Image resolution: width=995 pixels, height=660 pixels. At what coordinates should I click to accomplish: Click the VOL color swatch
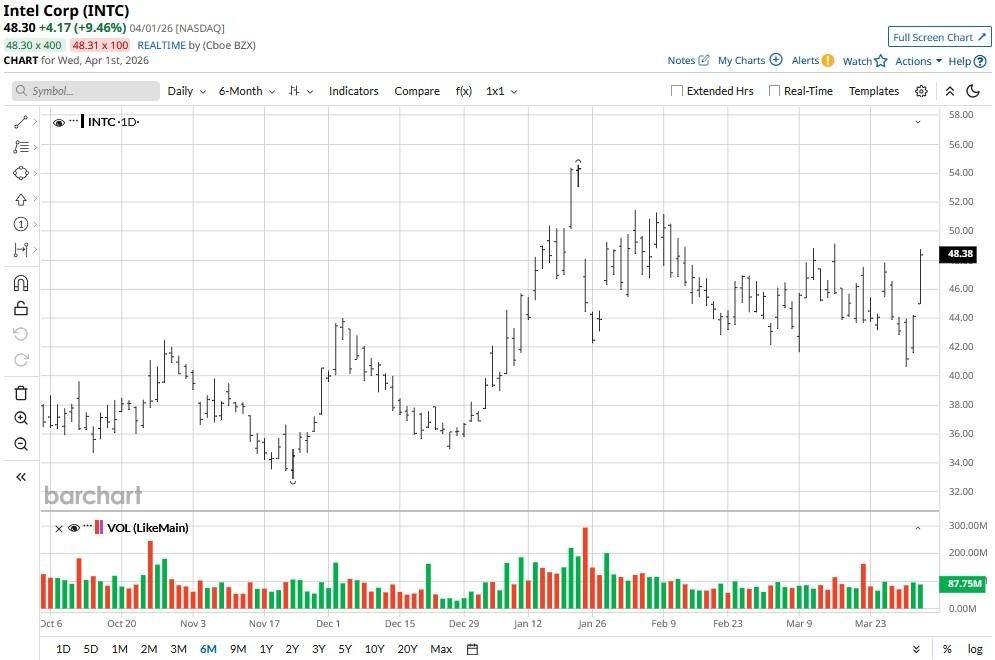point(98,527)
